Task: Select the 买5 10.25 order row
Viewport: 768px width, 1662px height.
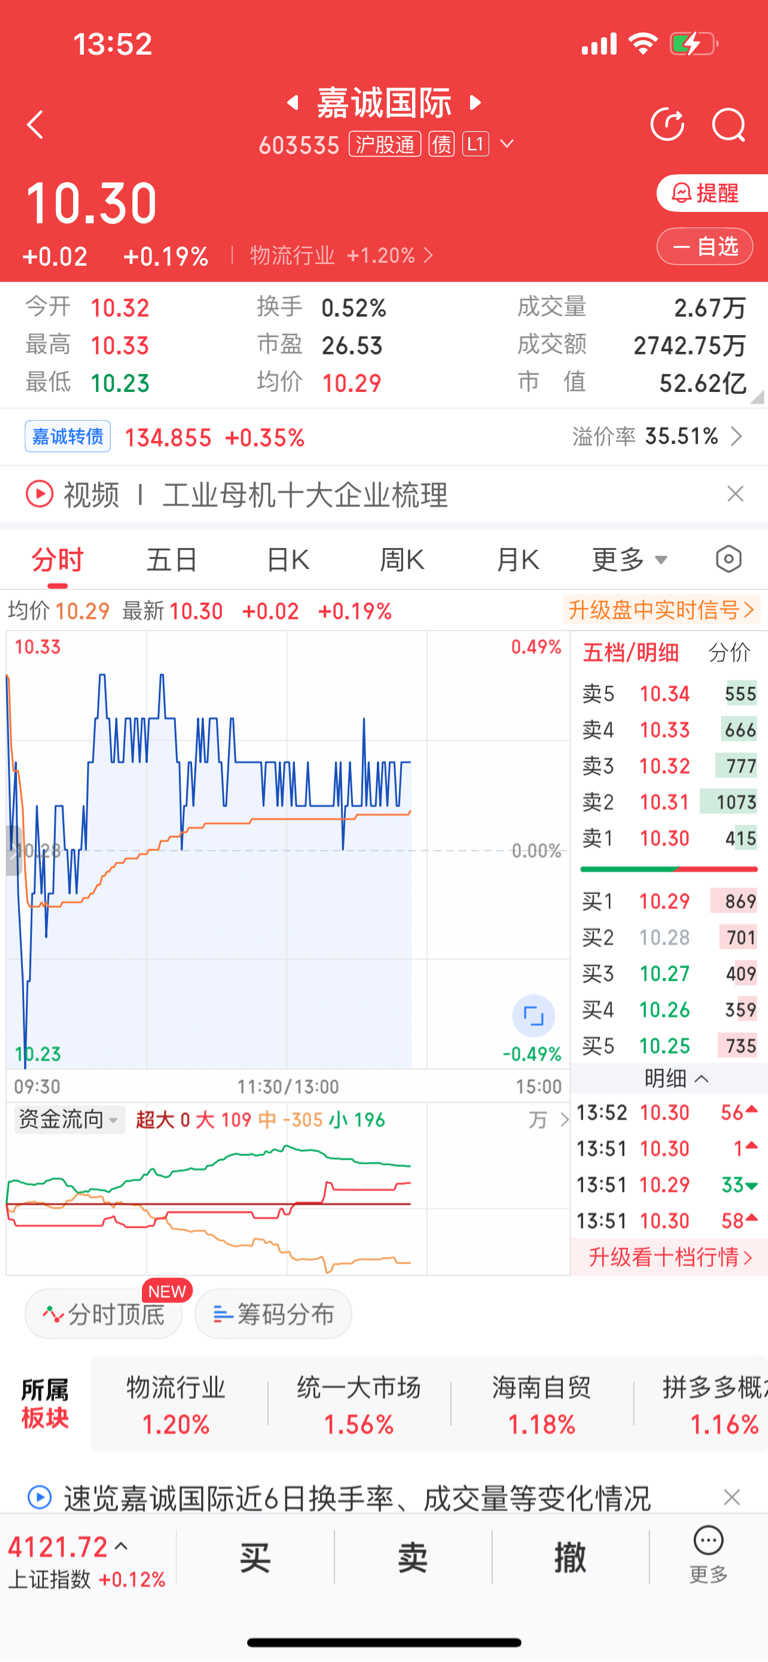Action: [x=669, y=1046]
